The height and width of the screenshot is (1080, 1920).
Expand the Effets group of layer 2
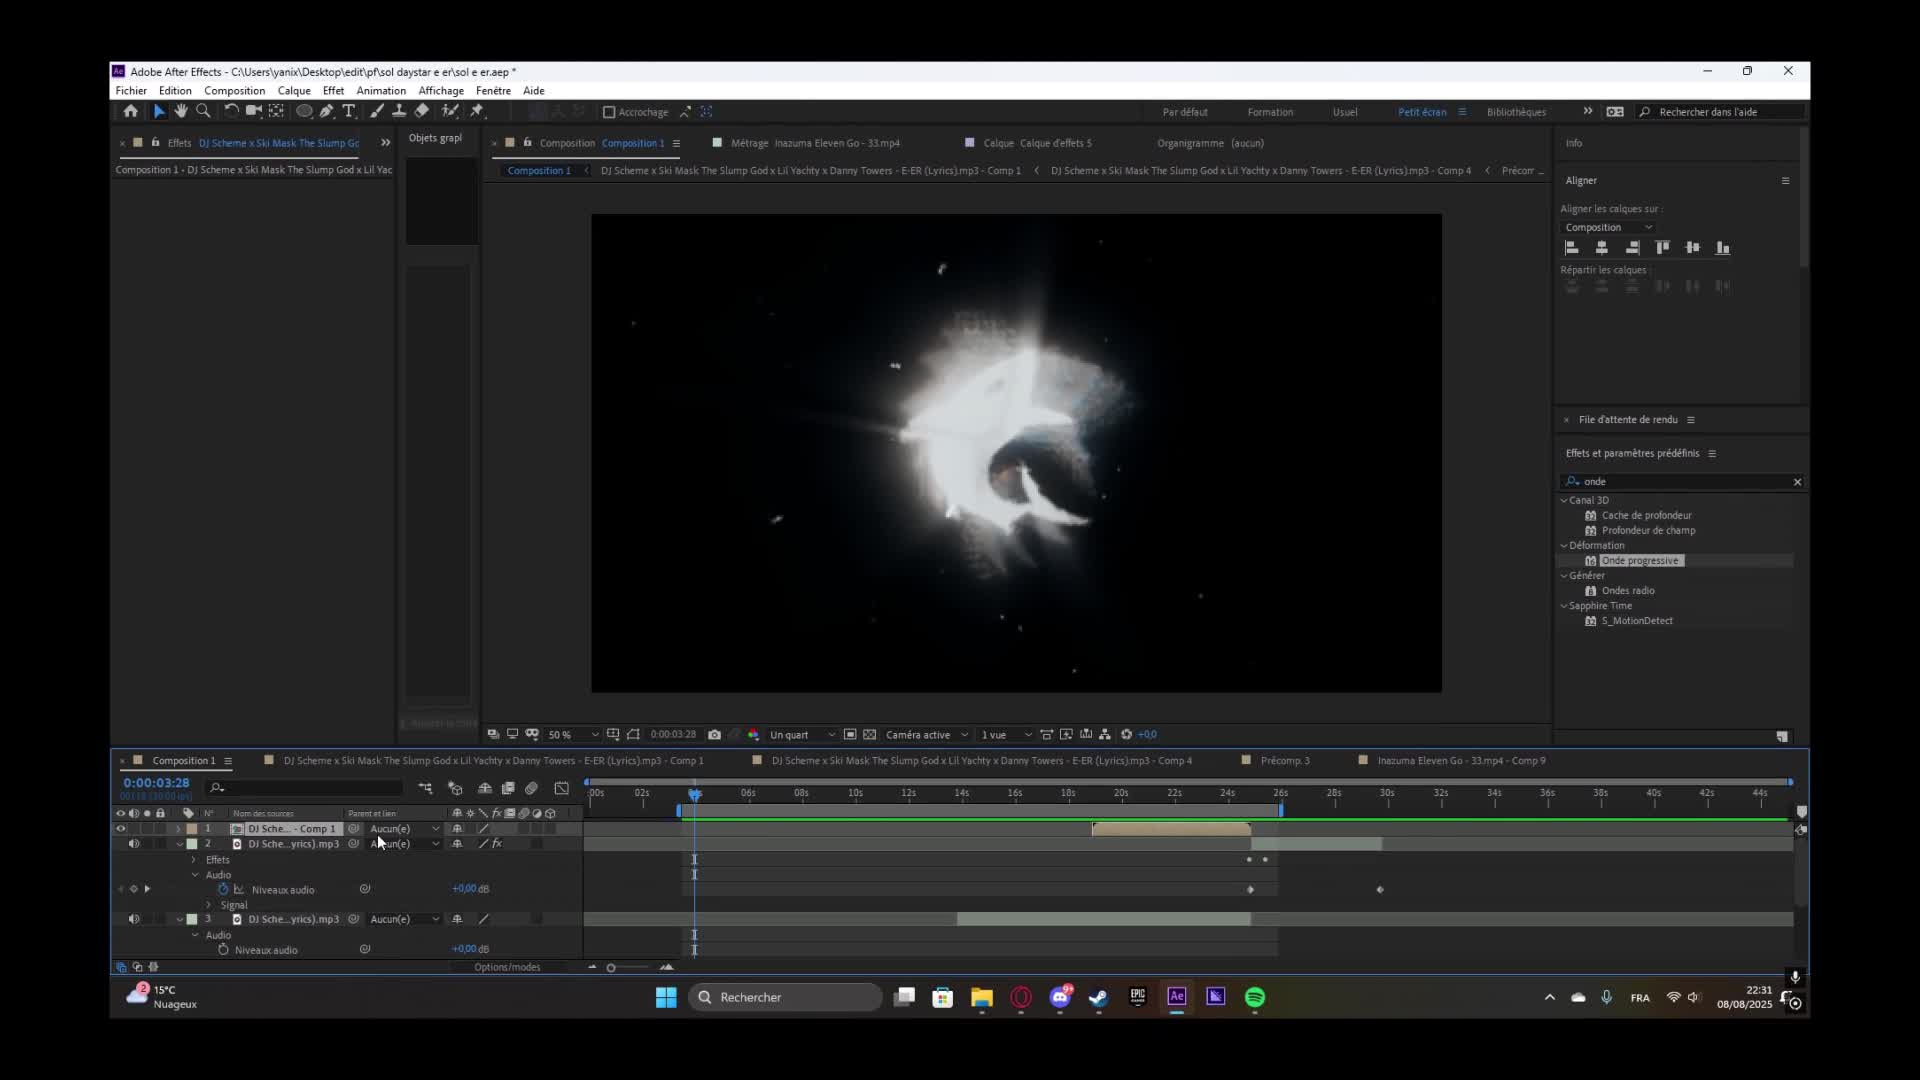194,860
